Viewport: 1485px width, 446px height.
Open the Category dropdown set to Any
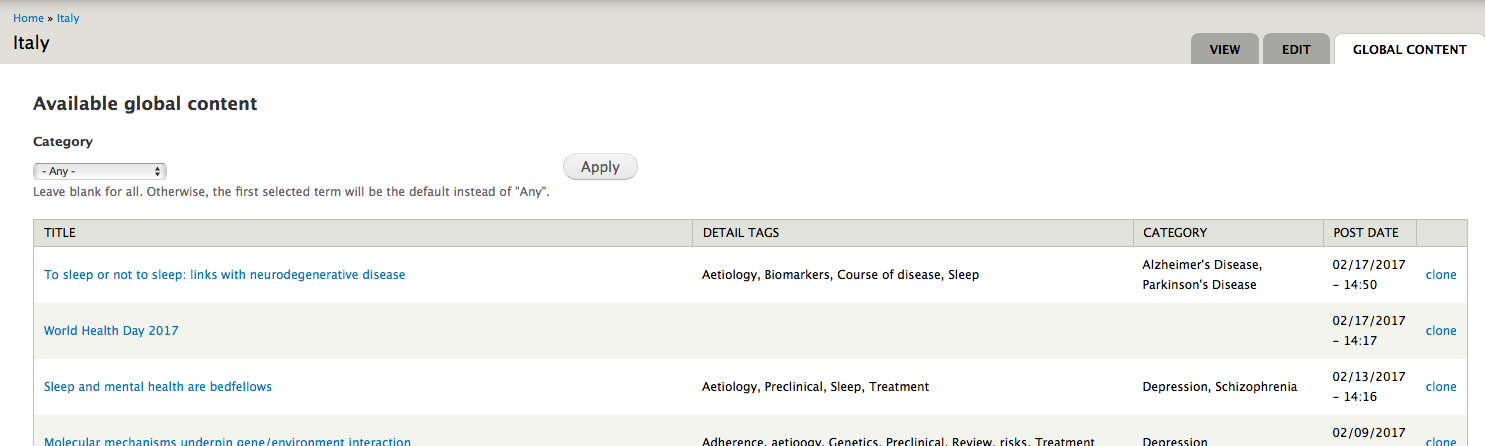pyautogui.click(x=99, y=171)
